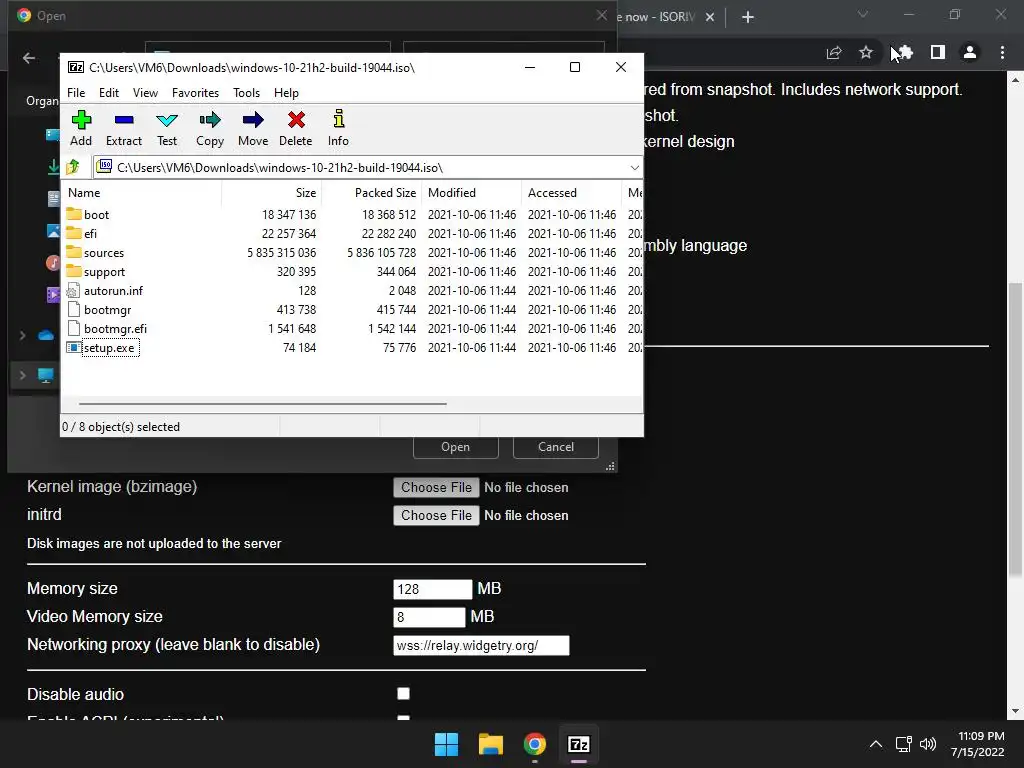Bookmark page with the star icon

point(866,52)
